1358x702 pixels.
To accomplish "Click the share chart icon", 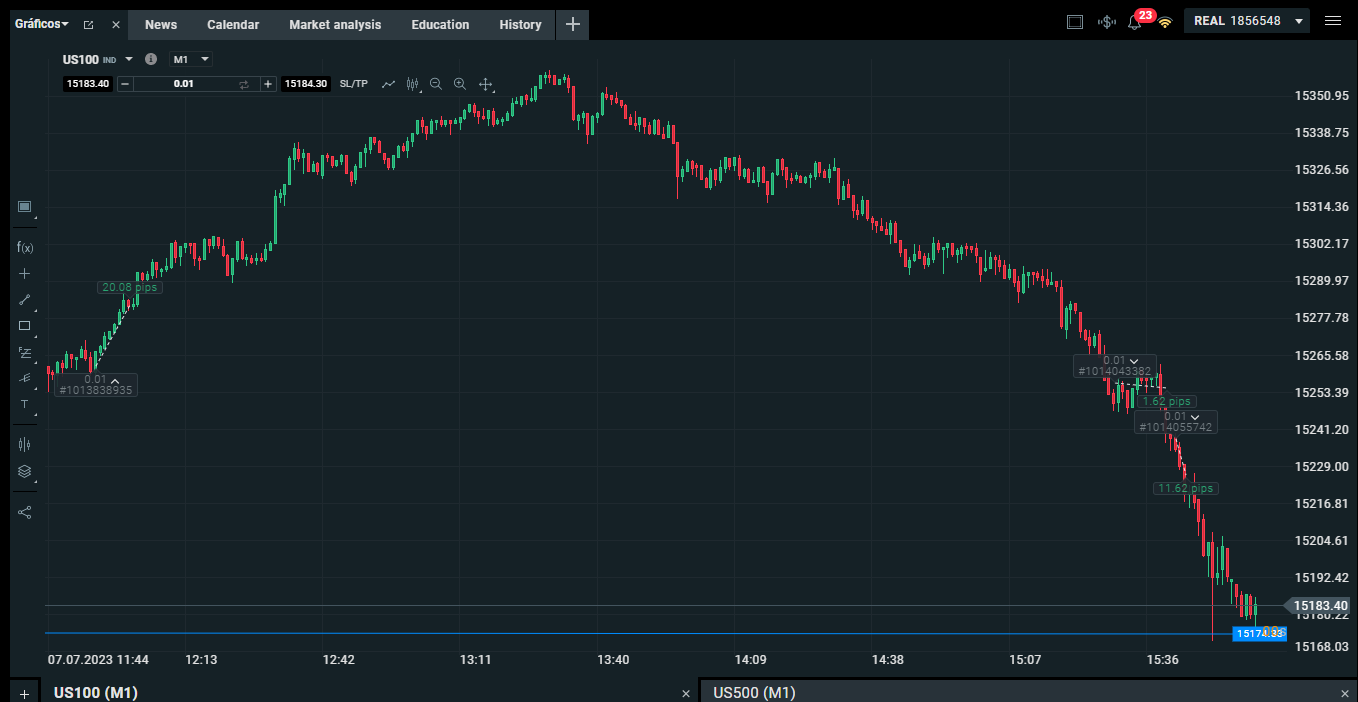I will click(x=25, y=512).
